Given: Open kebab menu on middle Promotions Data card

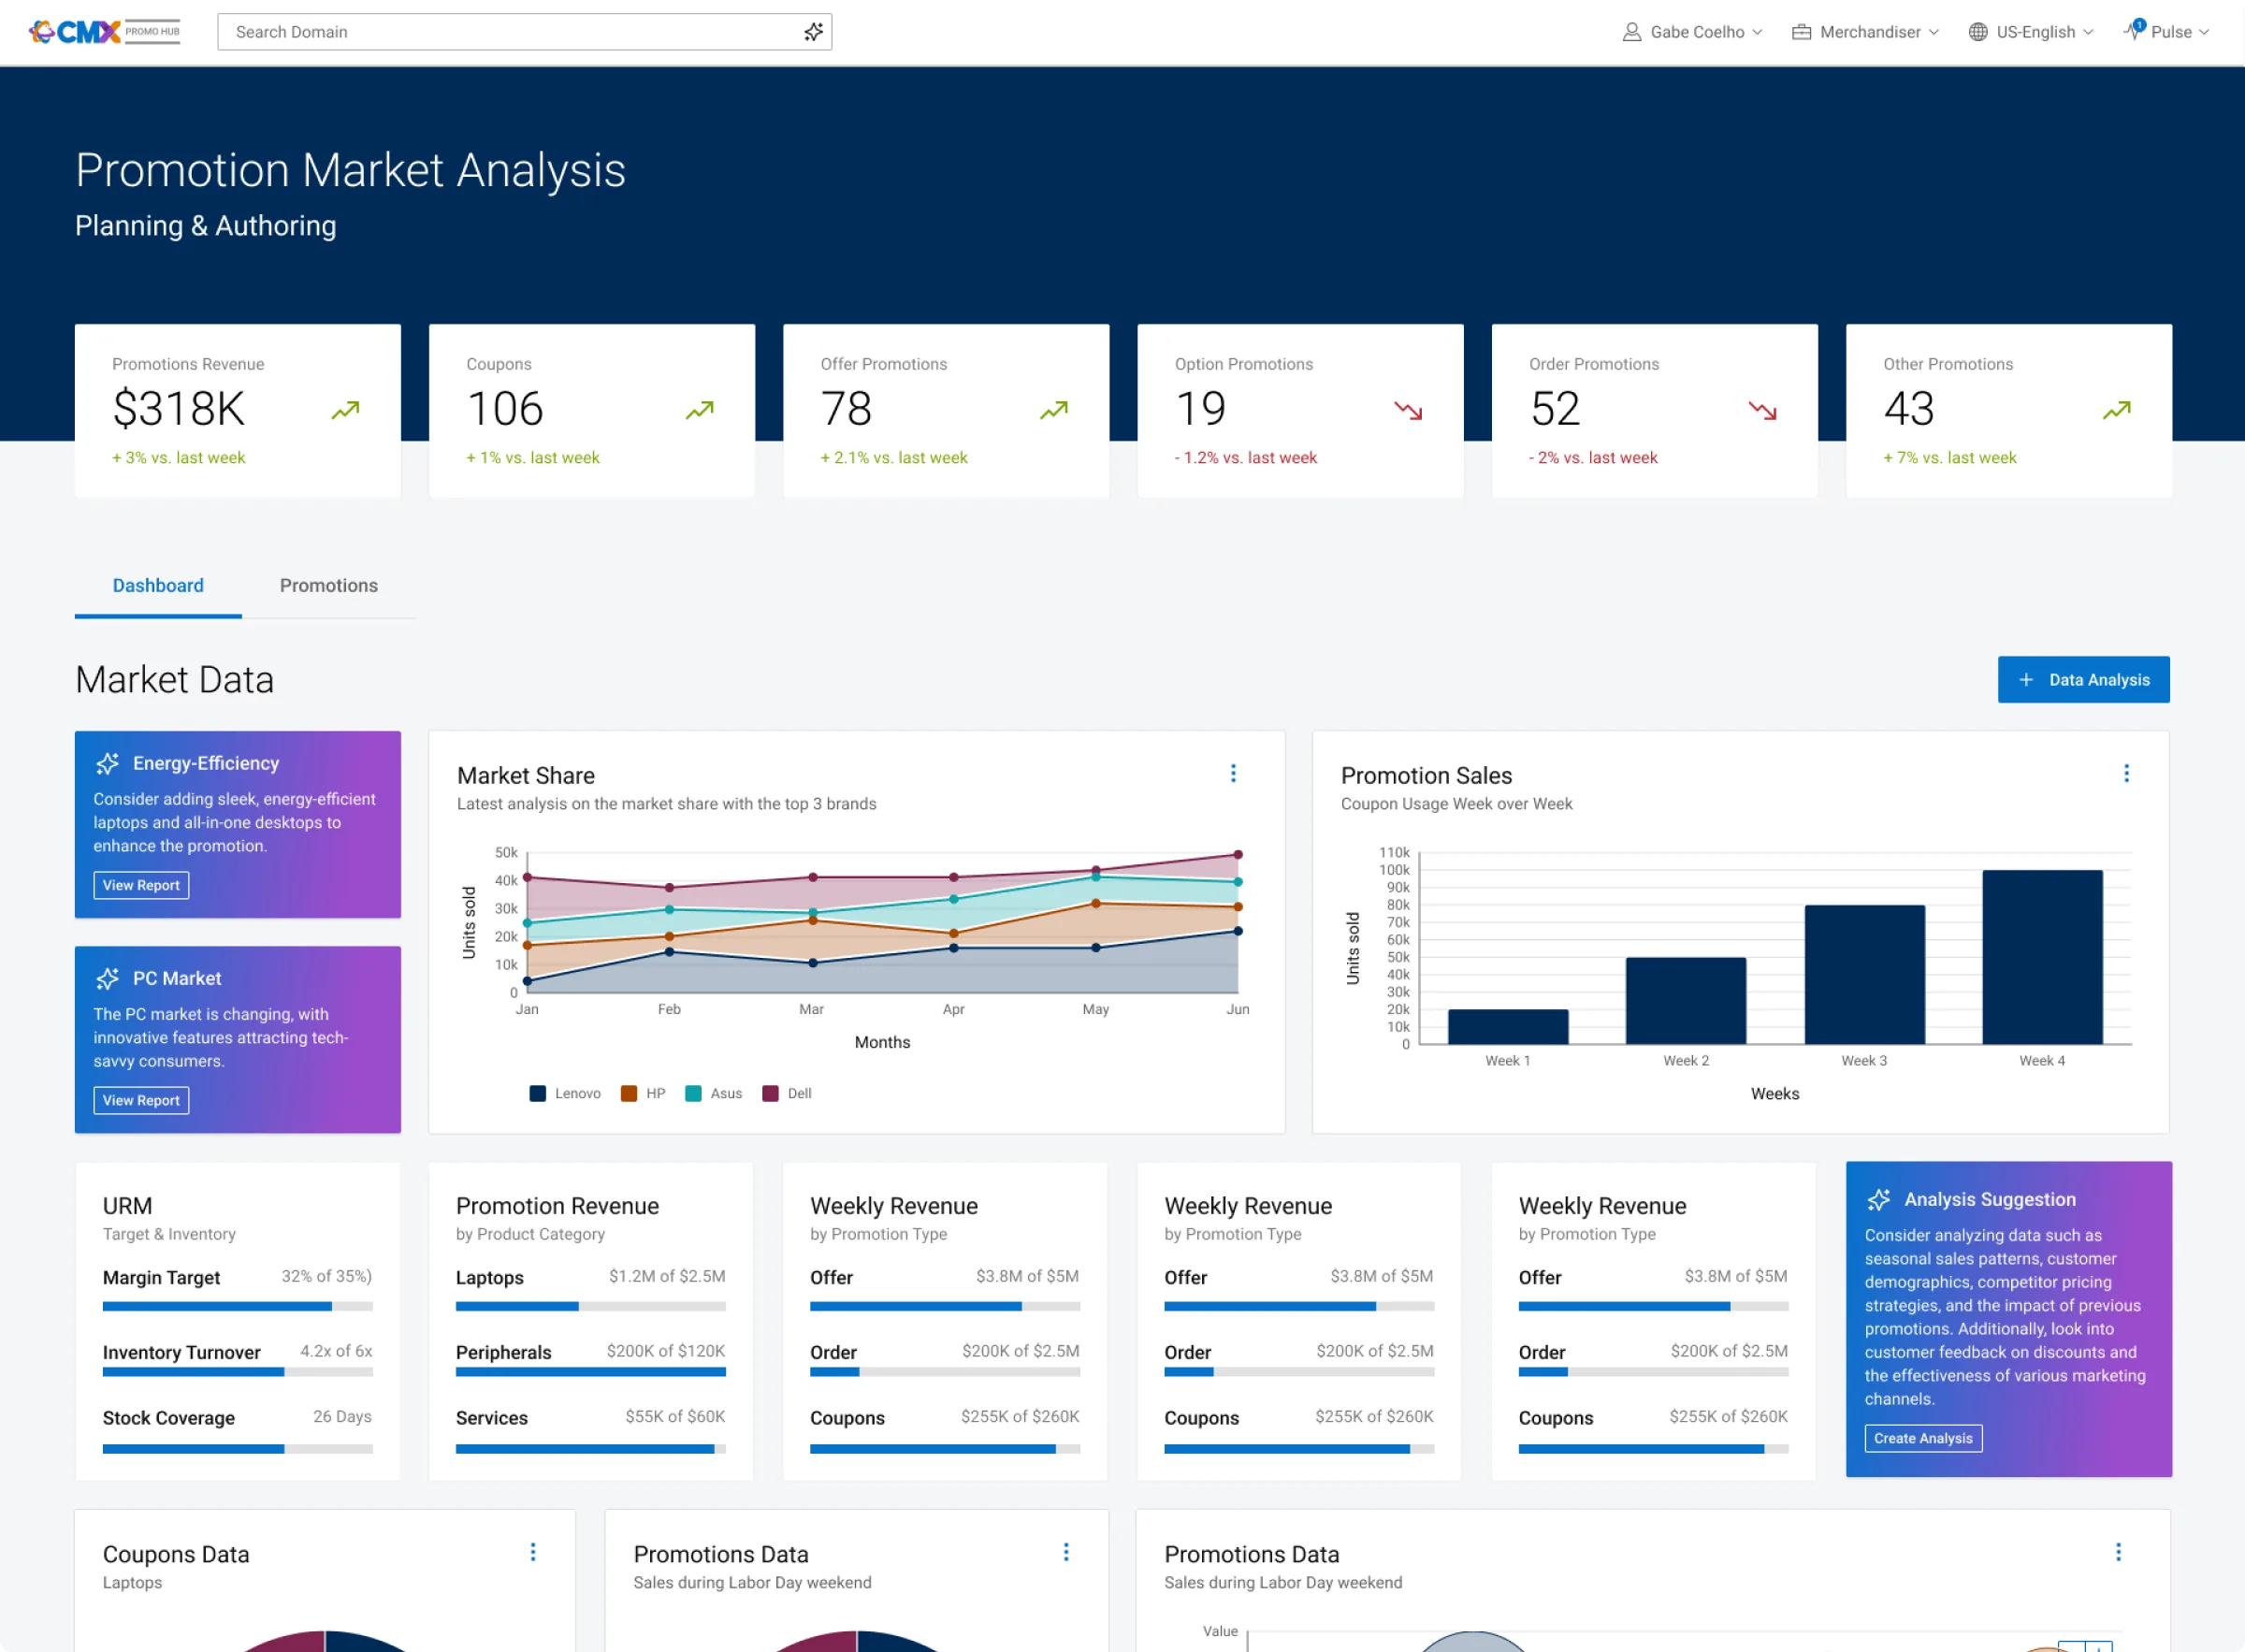Looking at the screenshot, I should coord(1066,1551).
